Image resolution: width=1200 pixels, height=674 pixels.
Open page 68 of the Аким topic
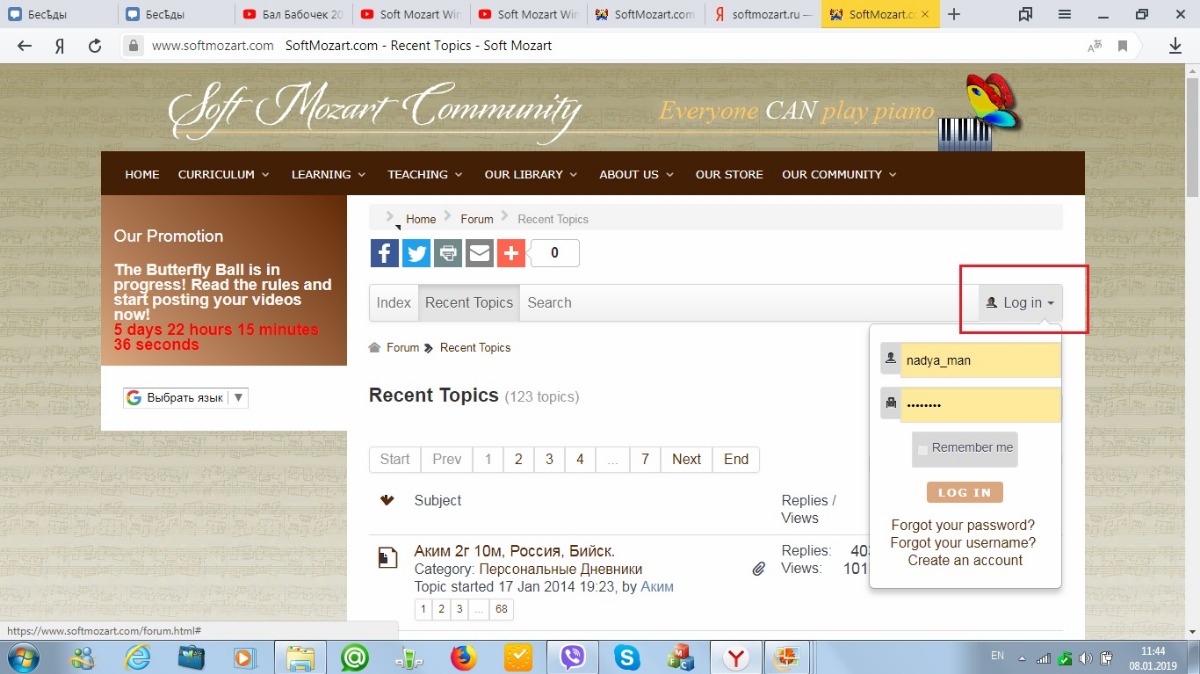click(x=501, y=609)
